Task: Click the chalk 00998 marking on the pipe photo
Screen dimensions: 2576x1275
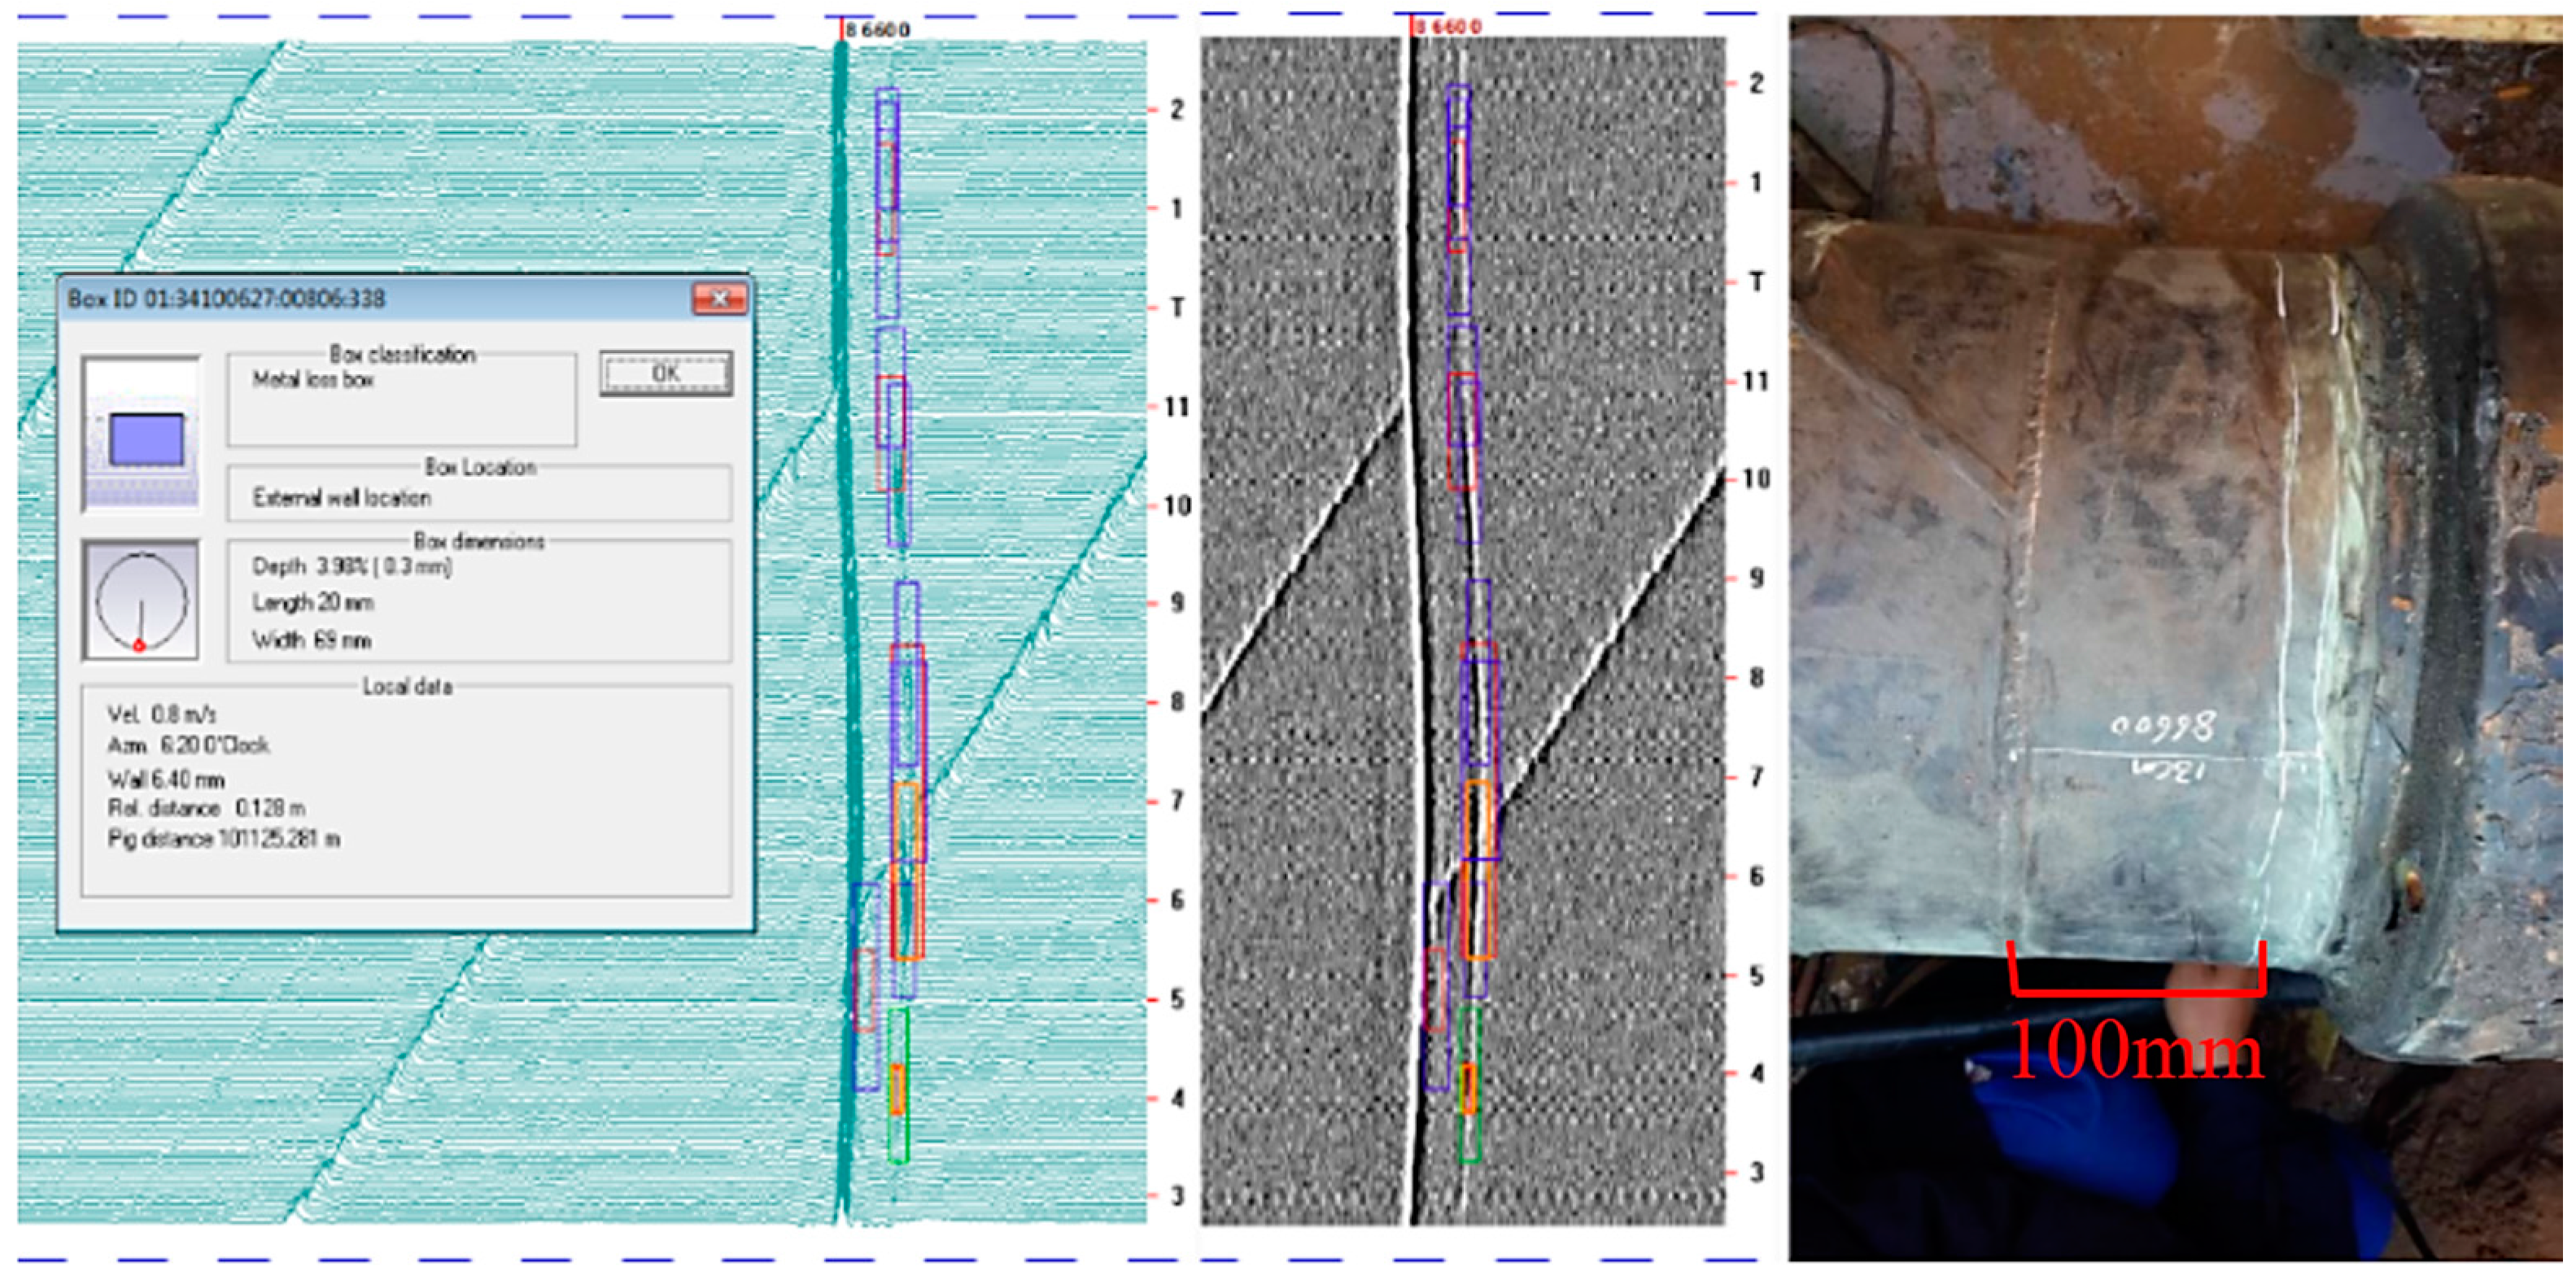Action: click(2163, 726)
